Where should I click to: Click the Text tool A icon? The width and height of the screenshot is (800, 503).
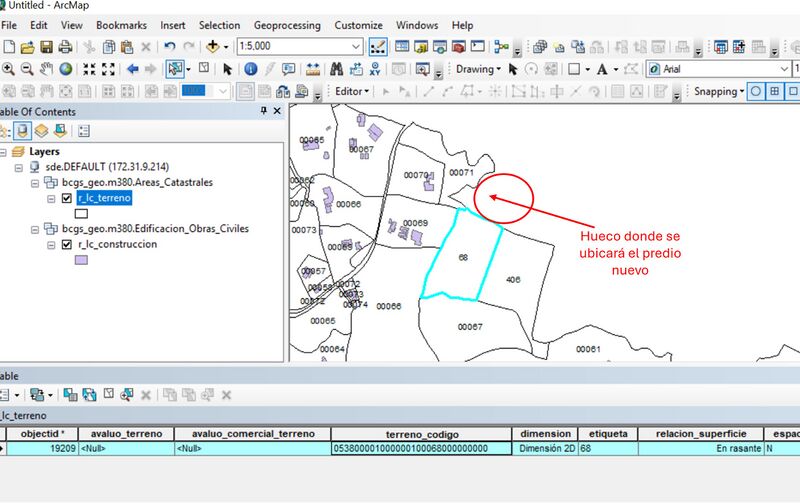pos(602,69)
